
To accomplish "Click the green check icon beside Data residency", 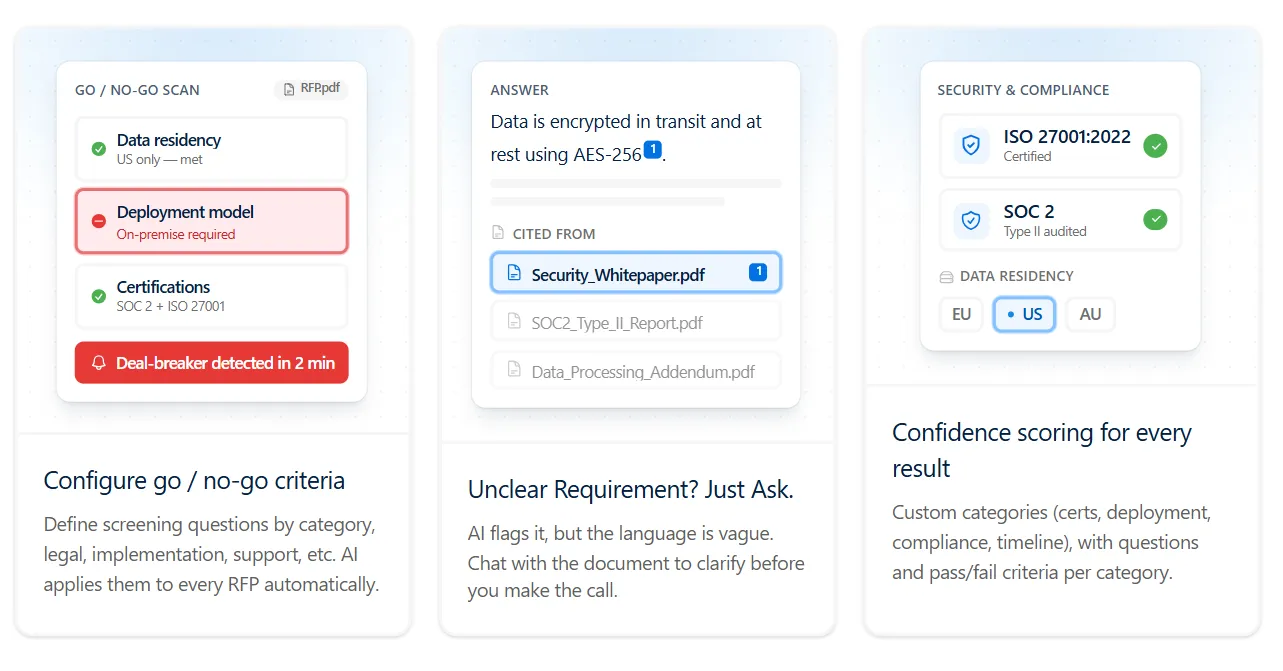I will pyautogui.click(x=99, y=149).
